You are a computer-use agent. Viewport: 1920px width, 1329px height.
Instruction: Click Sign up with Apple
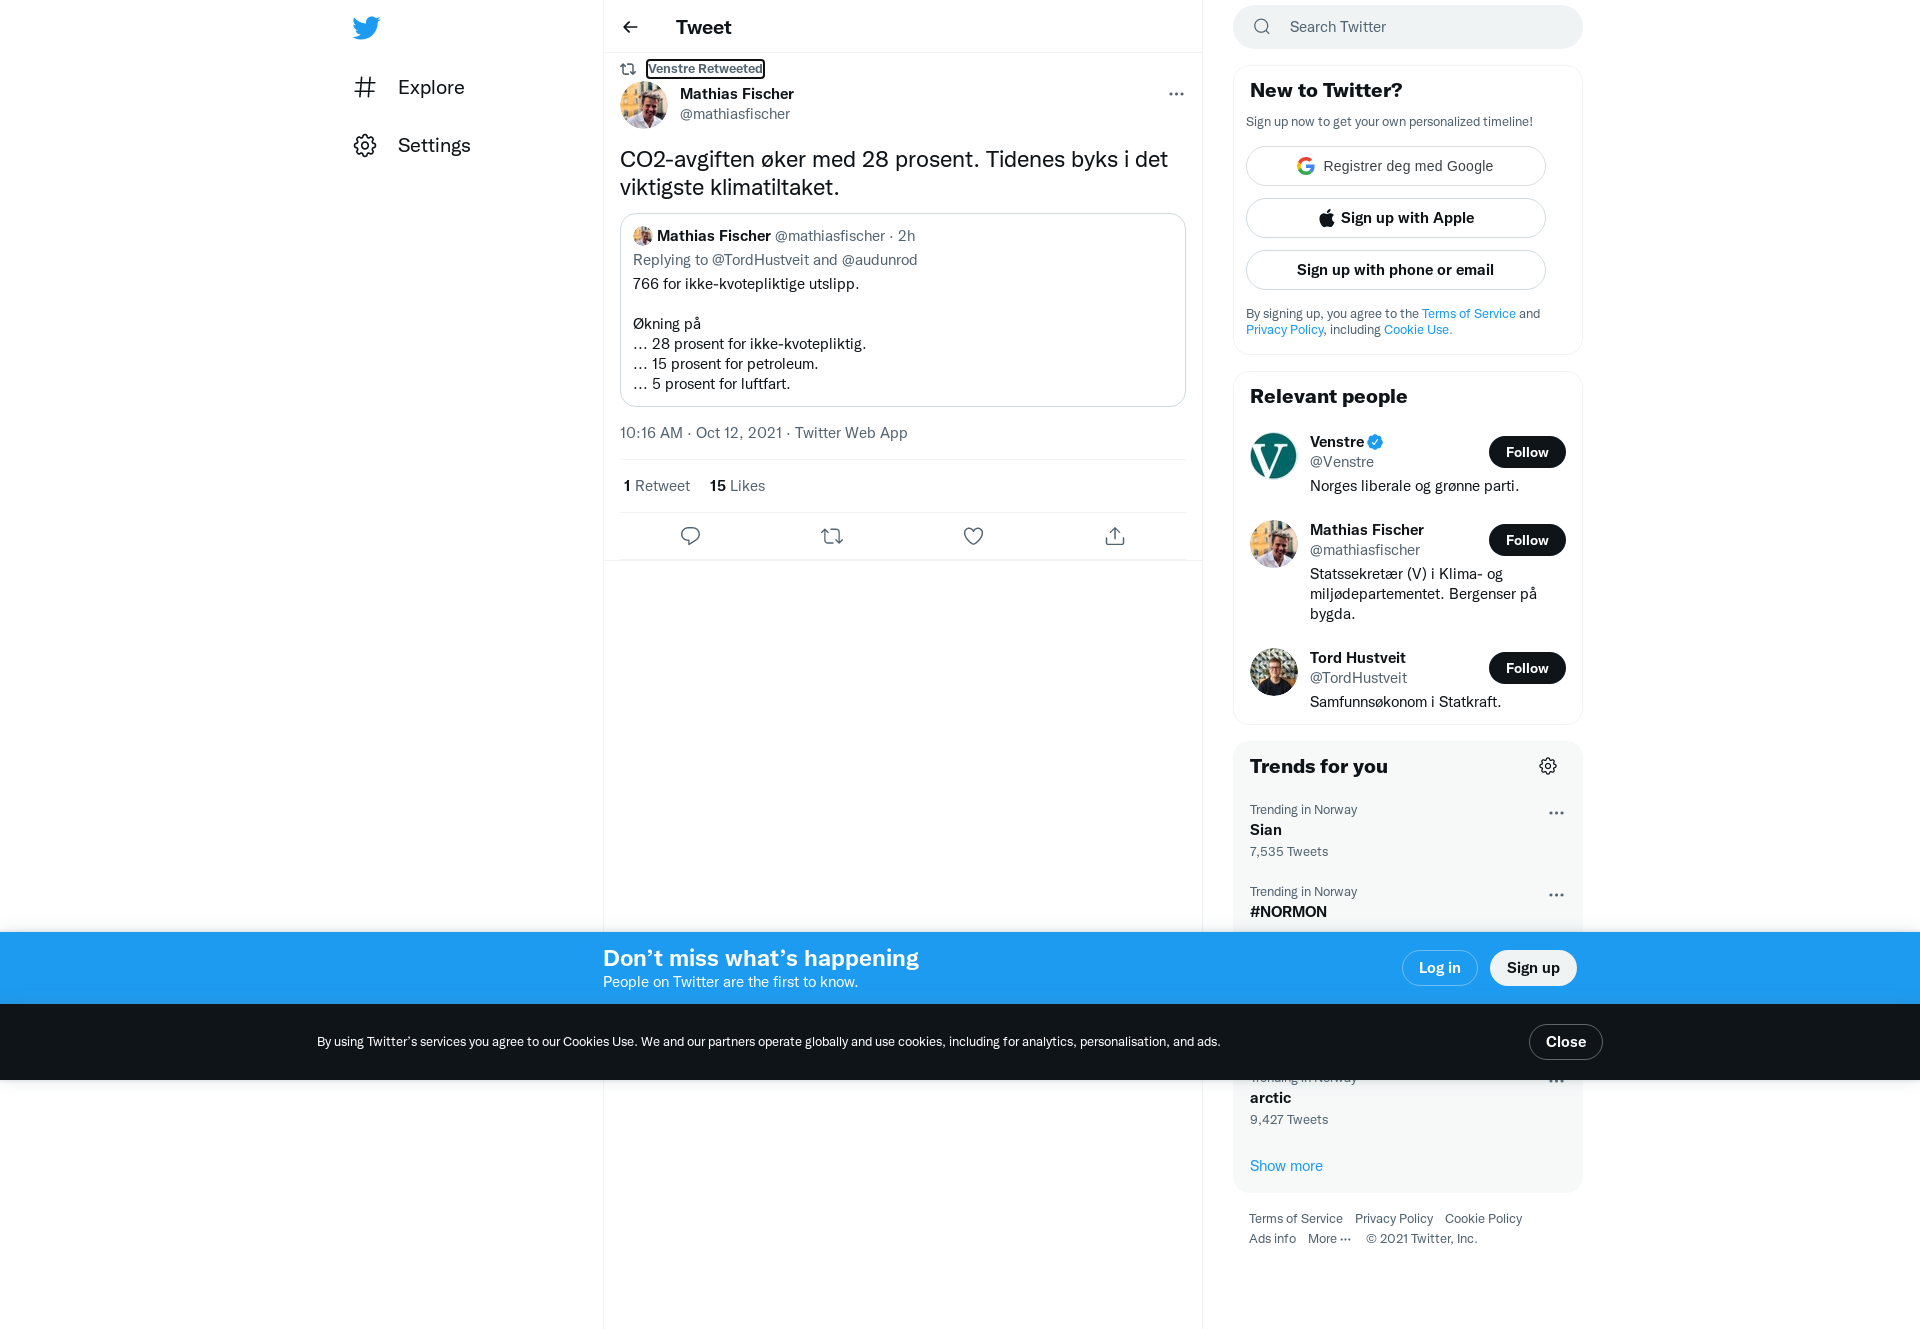(1396, 218)
